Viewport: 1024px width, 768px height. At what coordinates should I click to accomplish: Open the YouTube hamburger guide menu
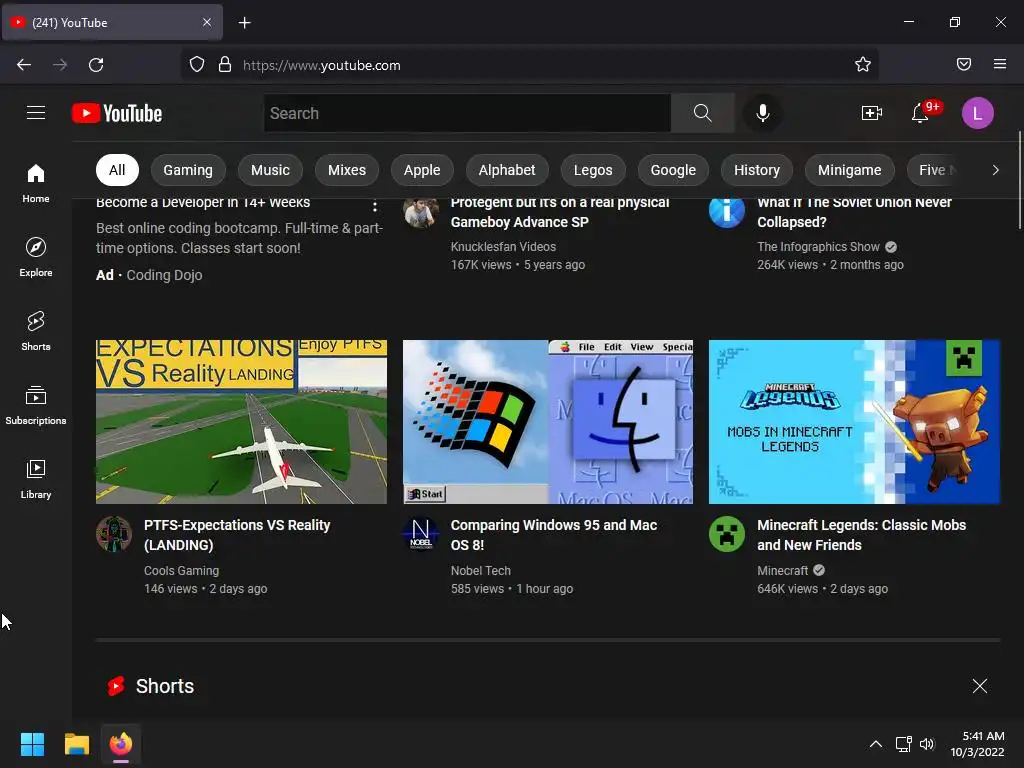pos(36,113)
